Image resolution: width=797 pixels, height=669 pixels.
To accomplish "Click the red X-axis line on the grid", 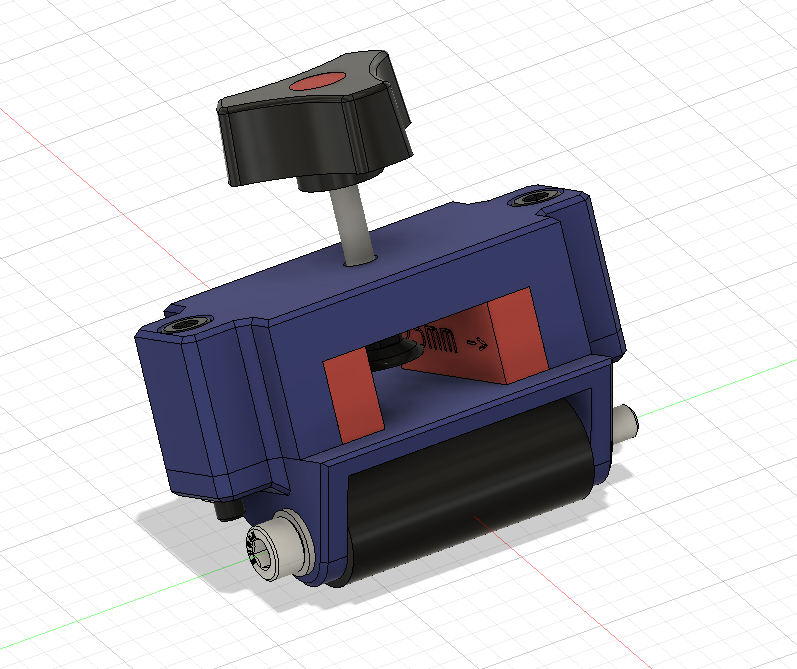I will click(102, 196).
